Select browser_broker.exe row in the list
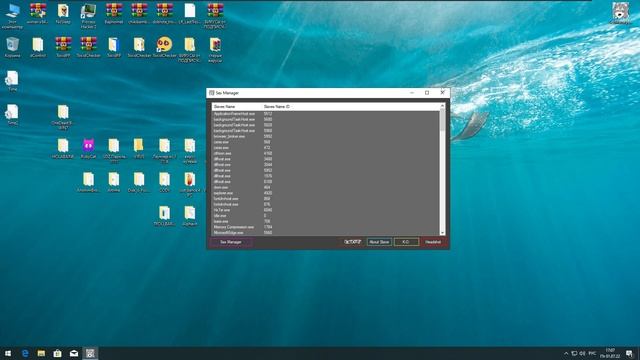The width and height of the screenshot is (640, 360). 326,136
